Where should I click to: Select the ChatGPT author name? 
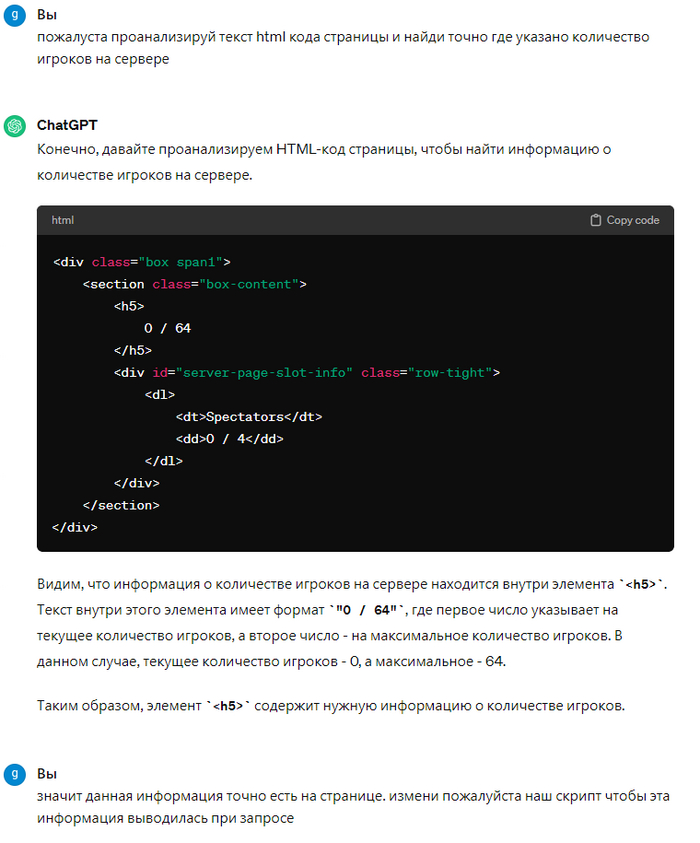tap(67, 125)
